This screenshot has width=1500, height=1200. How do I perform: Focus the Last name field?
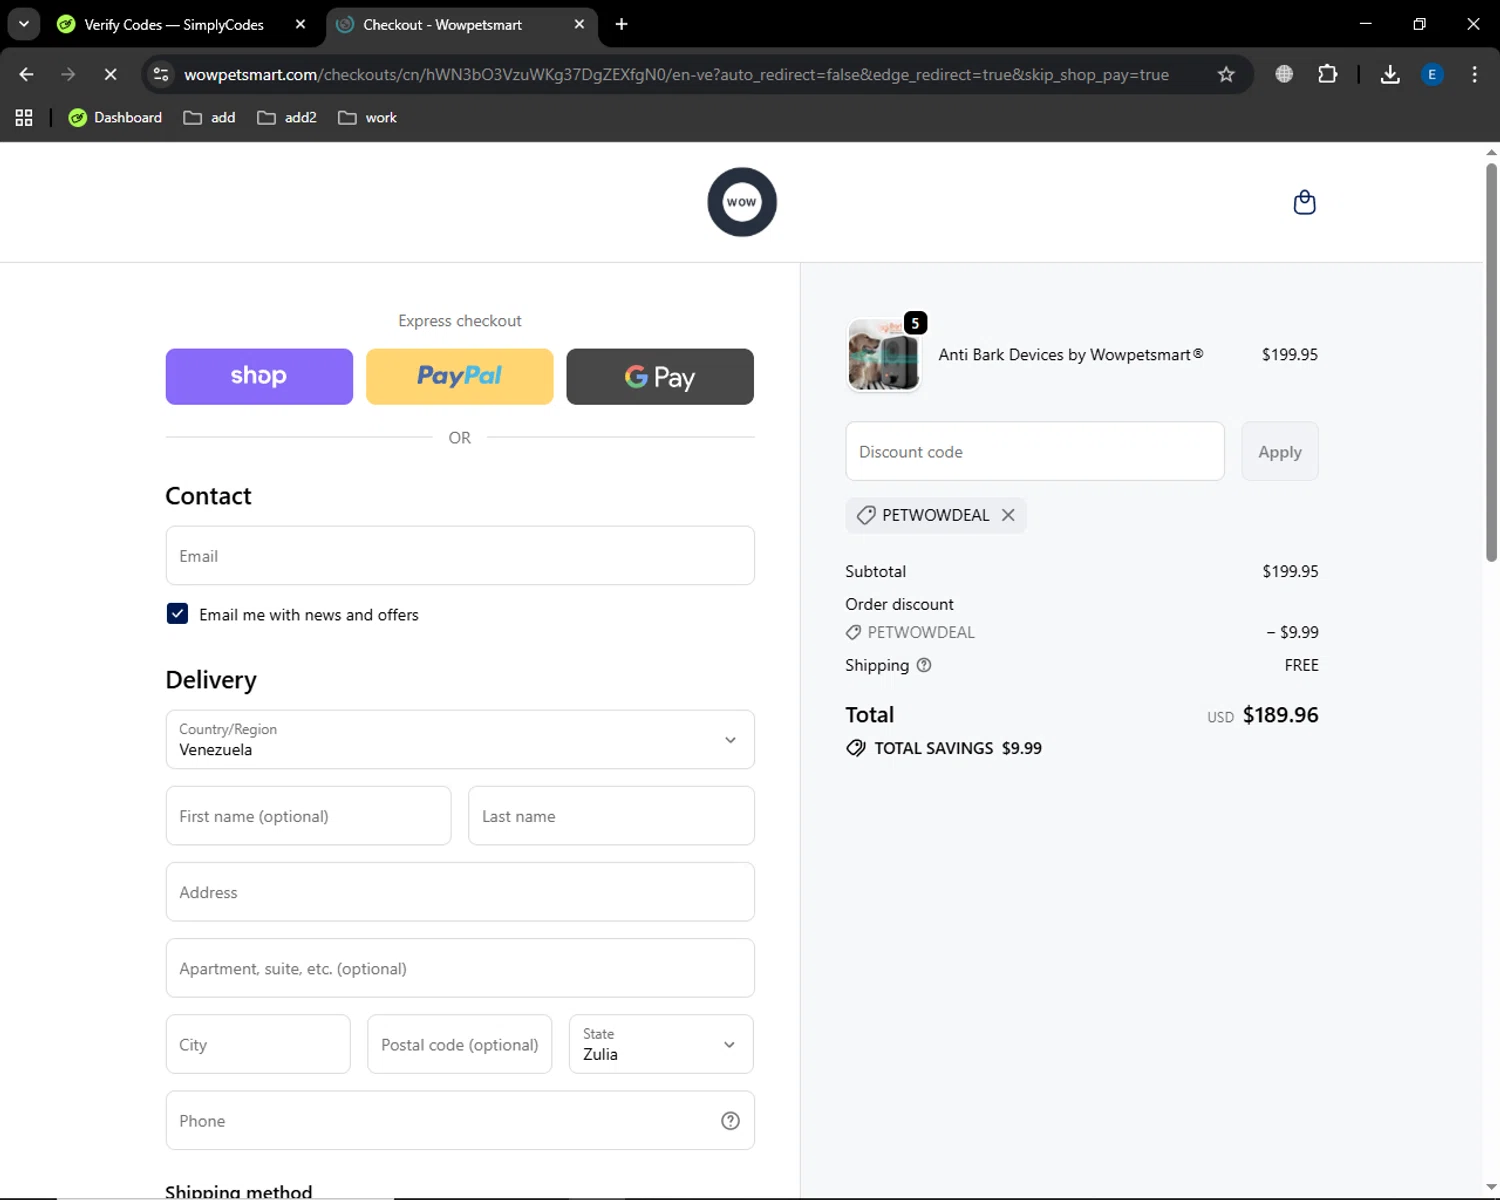pyautogui.click(x=611, y=816)
